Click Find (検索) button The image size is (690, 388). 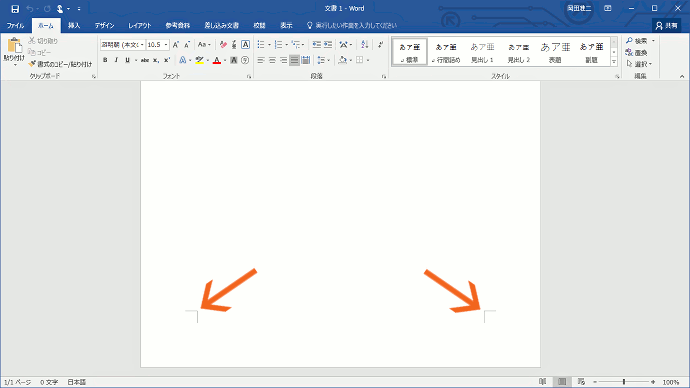[637, 41]
